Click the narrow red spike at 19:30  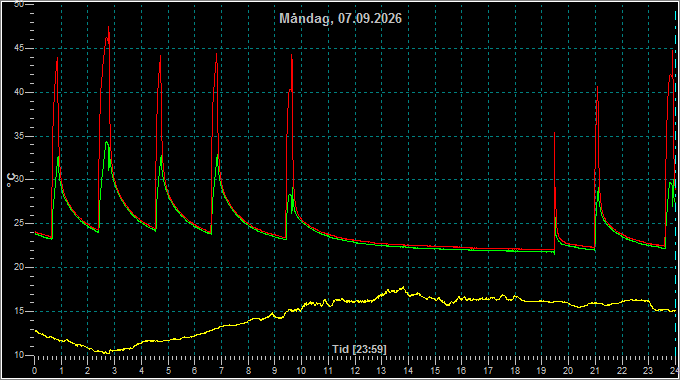555,134
